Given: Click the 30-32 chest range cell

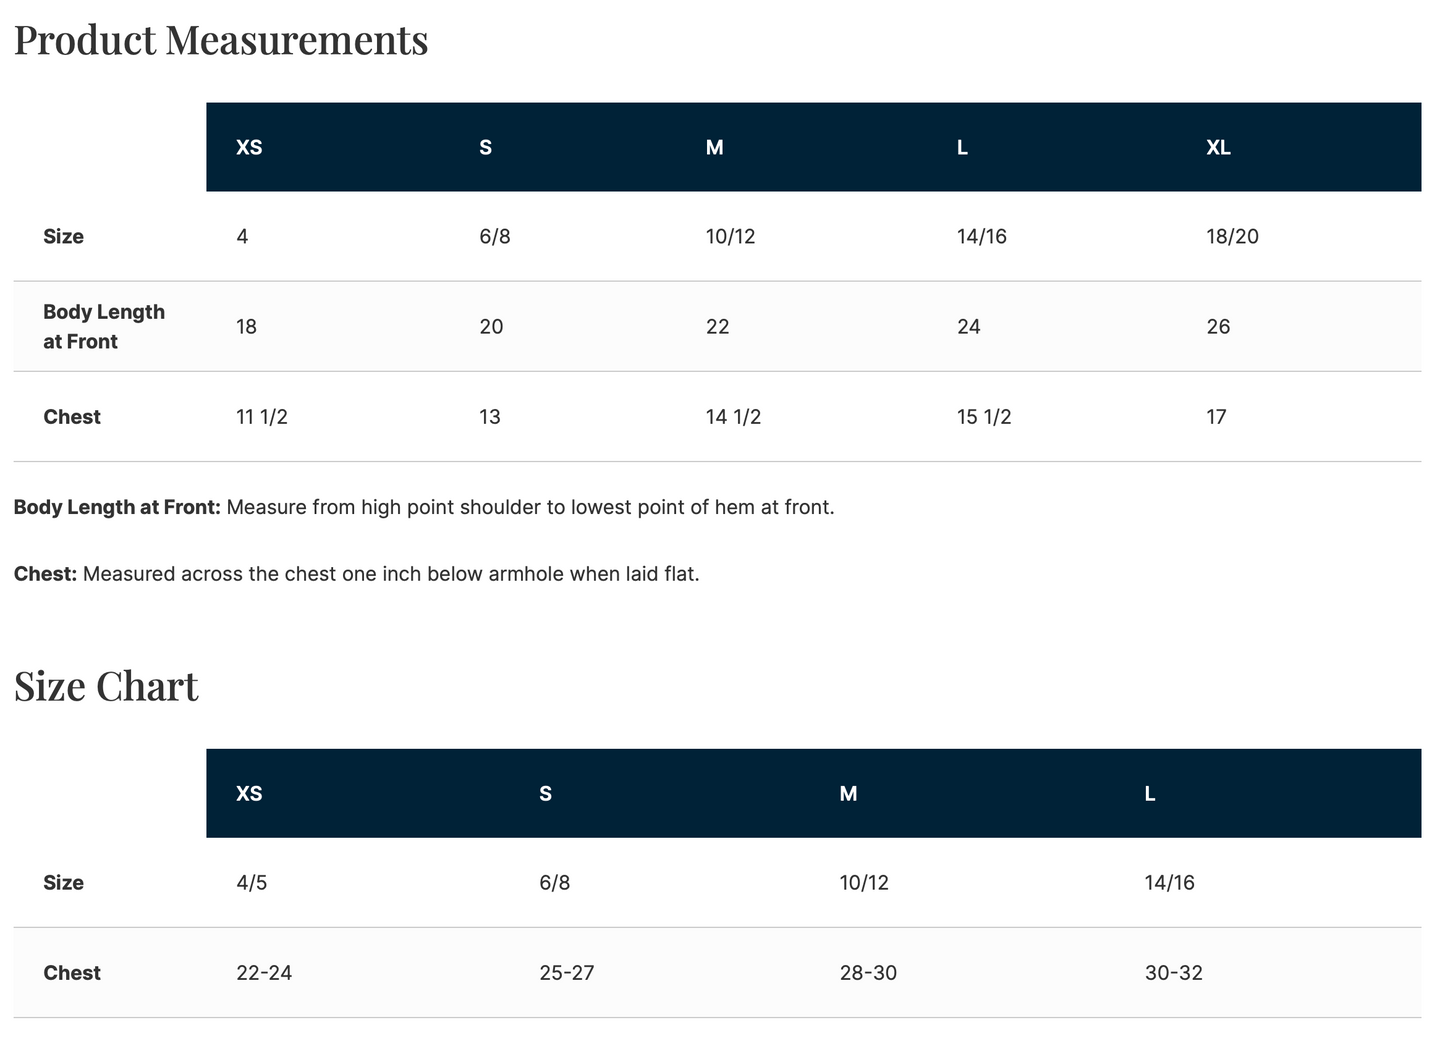Looking at the screenshot, I should [x=1173, y=973].
